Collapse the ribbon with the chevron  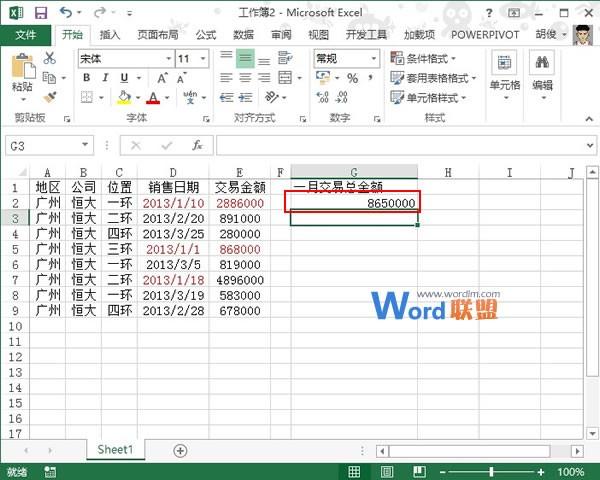[589, 119]
